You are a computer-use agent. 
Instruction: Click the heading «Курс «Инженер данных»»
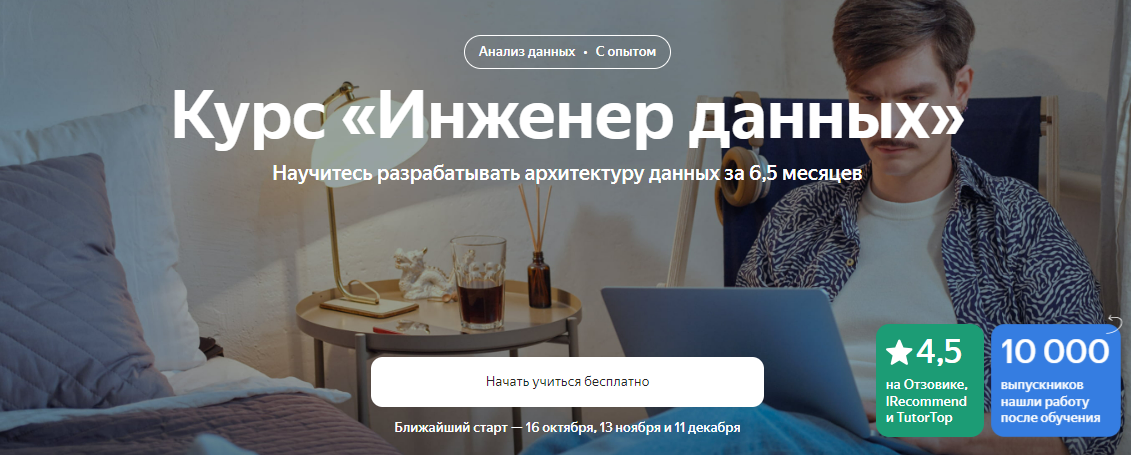[x=567, y=115]
